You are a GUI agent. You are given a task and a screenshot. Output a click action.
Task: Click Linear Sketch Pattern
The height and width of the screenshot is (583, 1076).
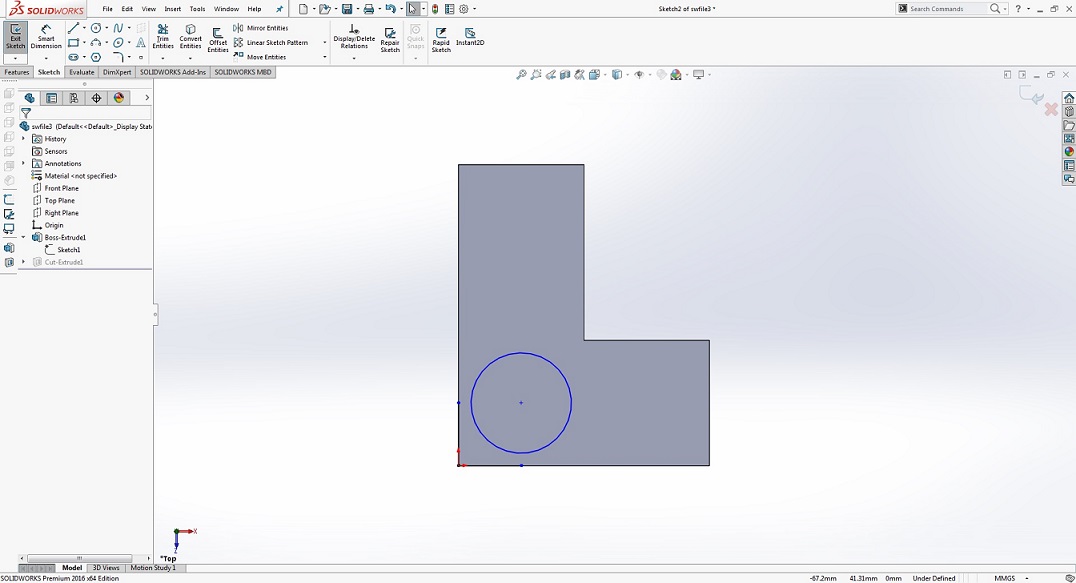pyautogui.click(x=271, y=43)
